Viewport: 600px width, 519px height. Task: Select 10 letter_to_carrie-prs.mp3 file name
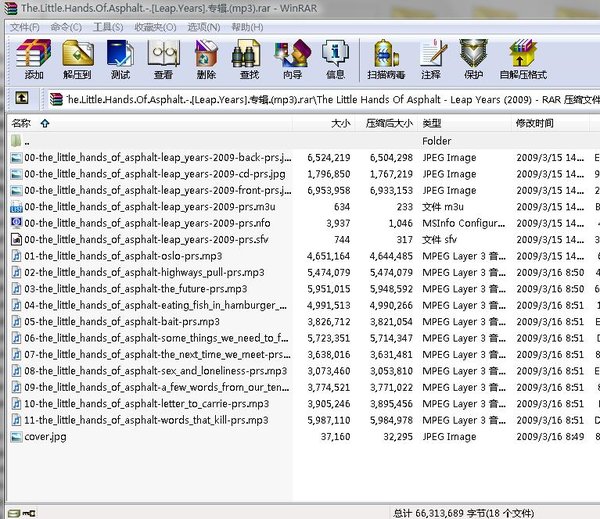147,404
